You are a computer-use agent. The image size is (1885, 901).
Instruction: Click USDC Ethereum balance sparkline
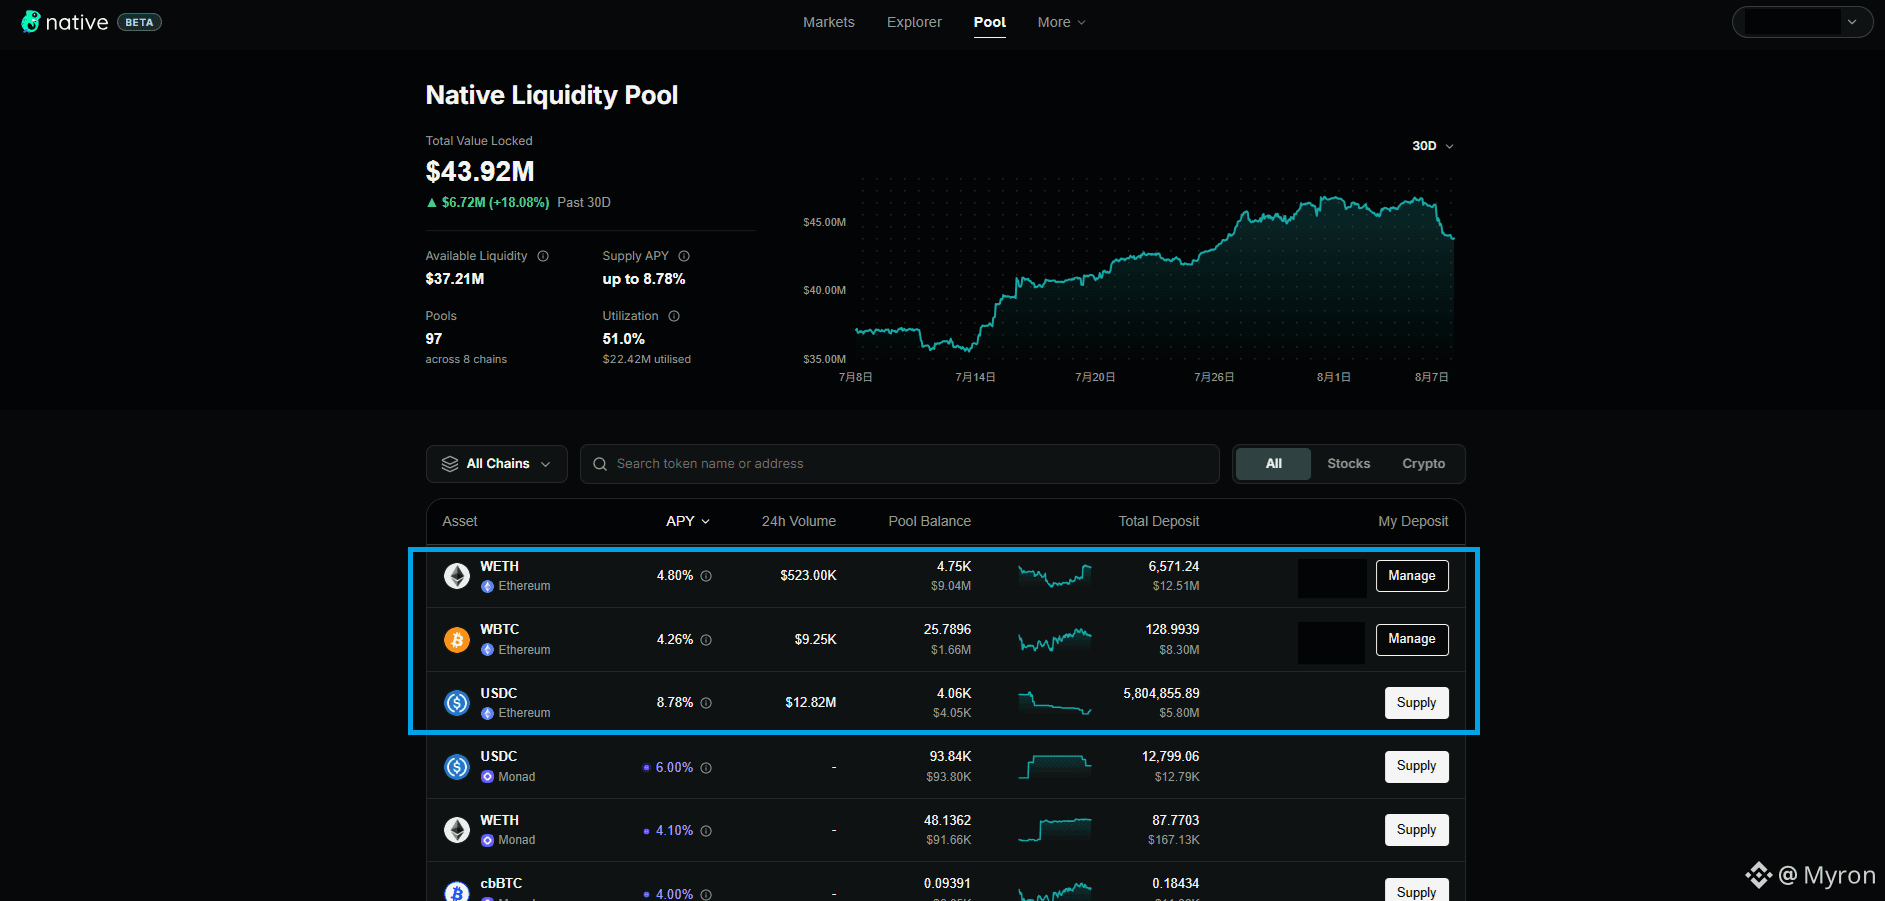[1054, 703]
